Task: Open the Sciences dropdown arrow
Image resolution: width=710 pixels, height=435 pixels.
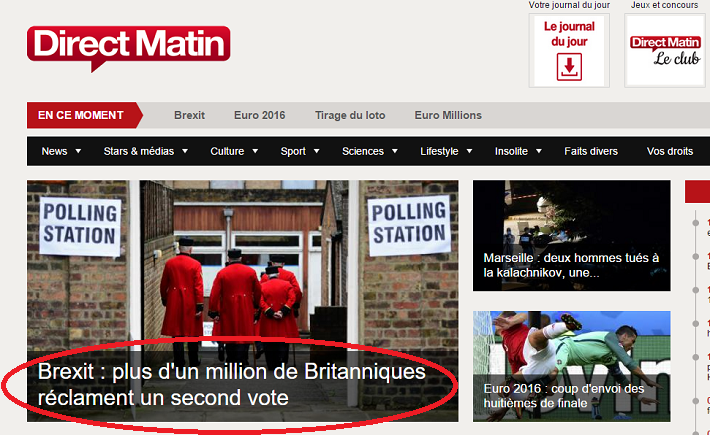Action: pyautogui.click(x=394, y=151)
